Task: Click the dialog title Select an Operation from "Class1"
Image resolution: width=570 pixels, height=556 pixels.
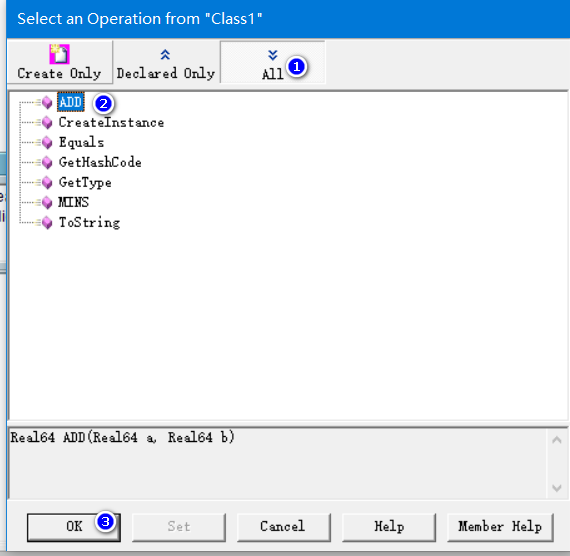Action: [x=140, y=19]
